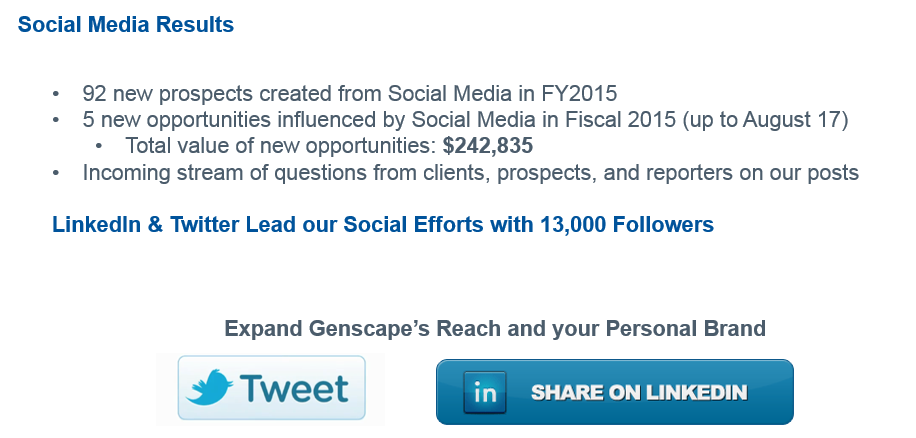Viewport: 916px width, 438px height.
Task: Click the bold $242,835 amount
Action: pyautogui.click(x=488, y=146)
